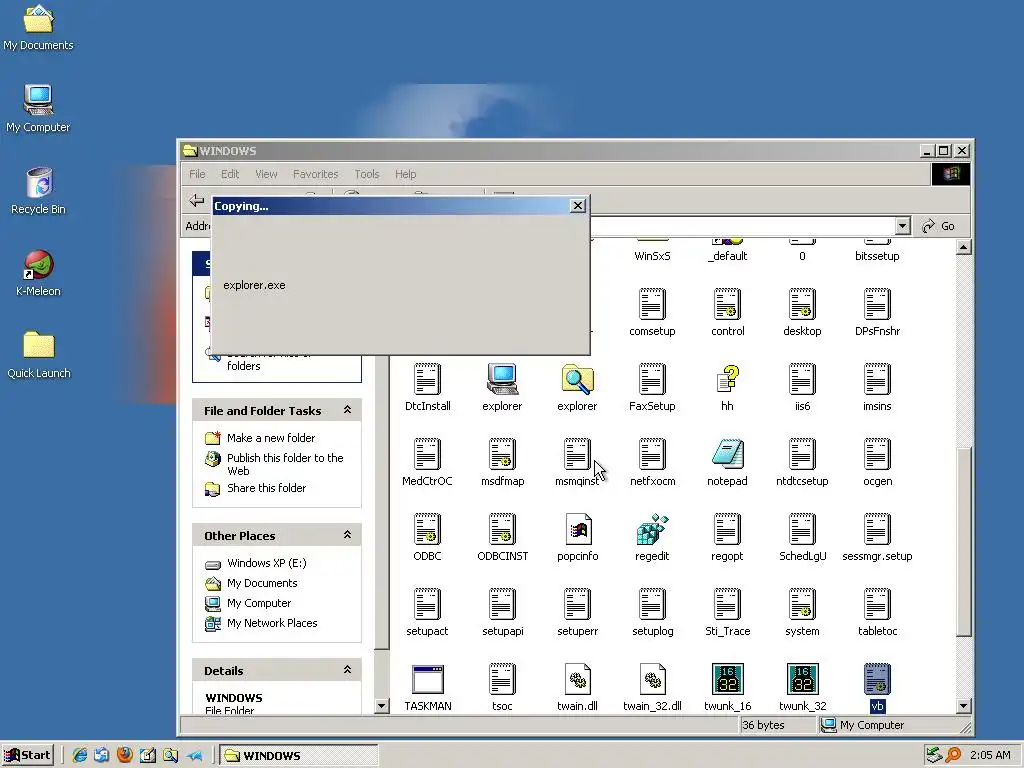
Task: Select the popcinfo file icon
Action: (x=577, y=529)
